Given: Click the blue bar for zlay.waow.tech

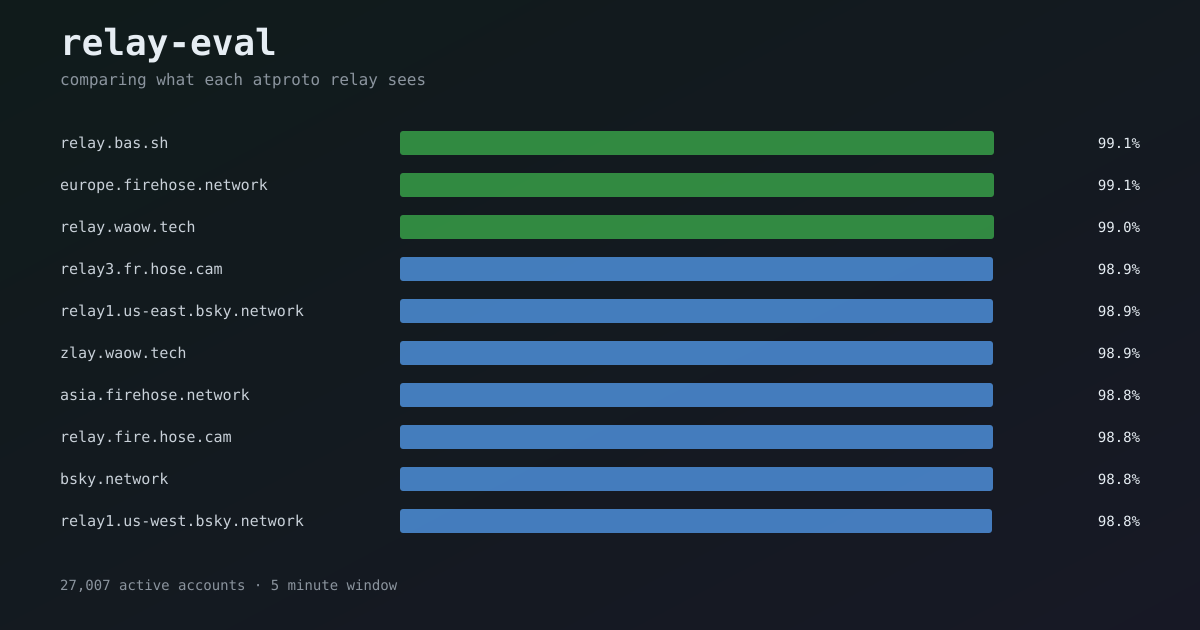Looking at the screenshot, I should (696, 353).
